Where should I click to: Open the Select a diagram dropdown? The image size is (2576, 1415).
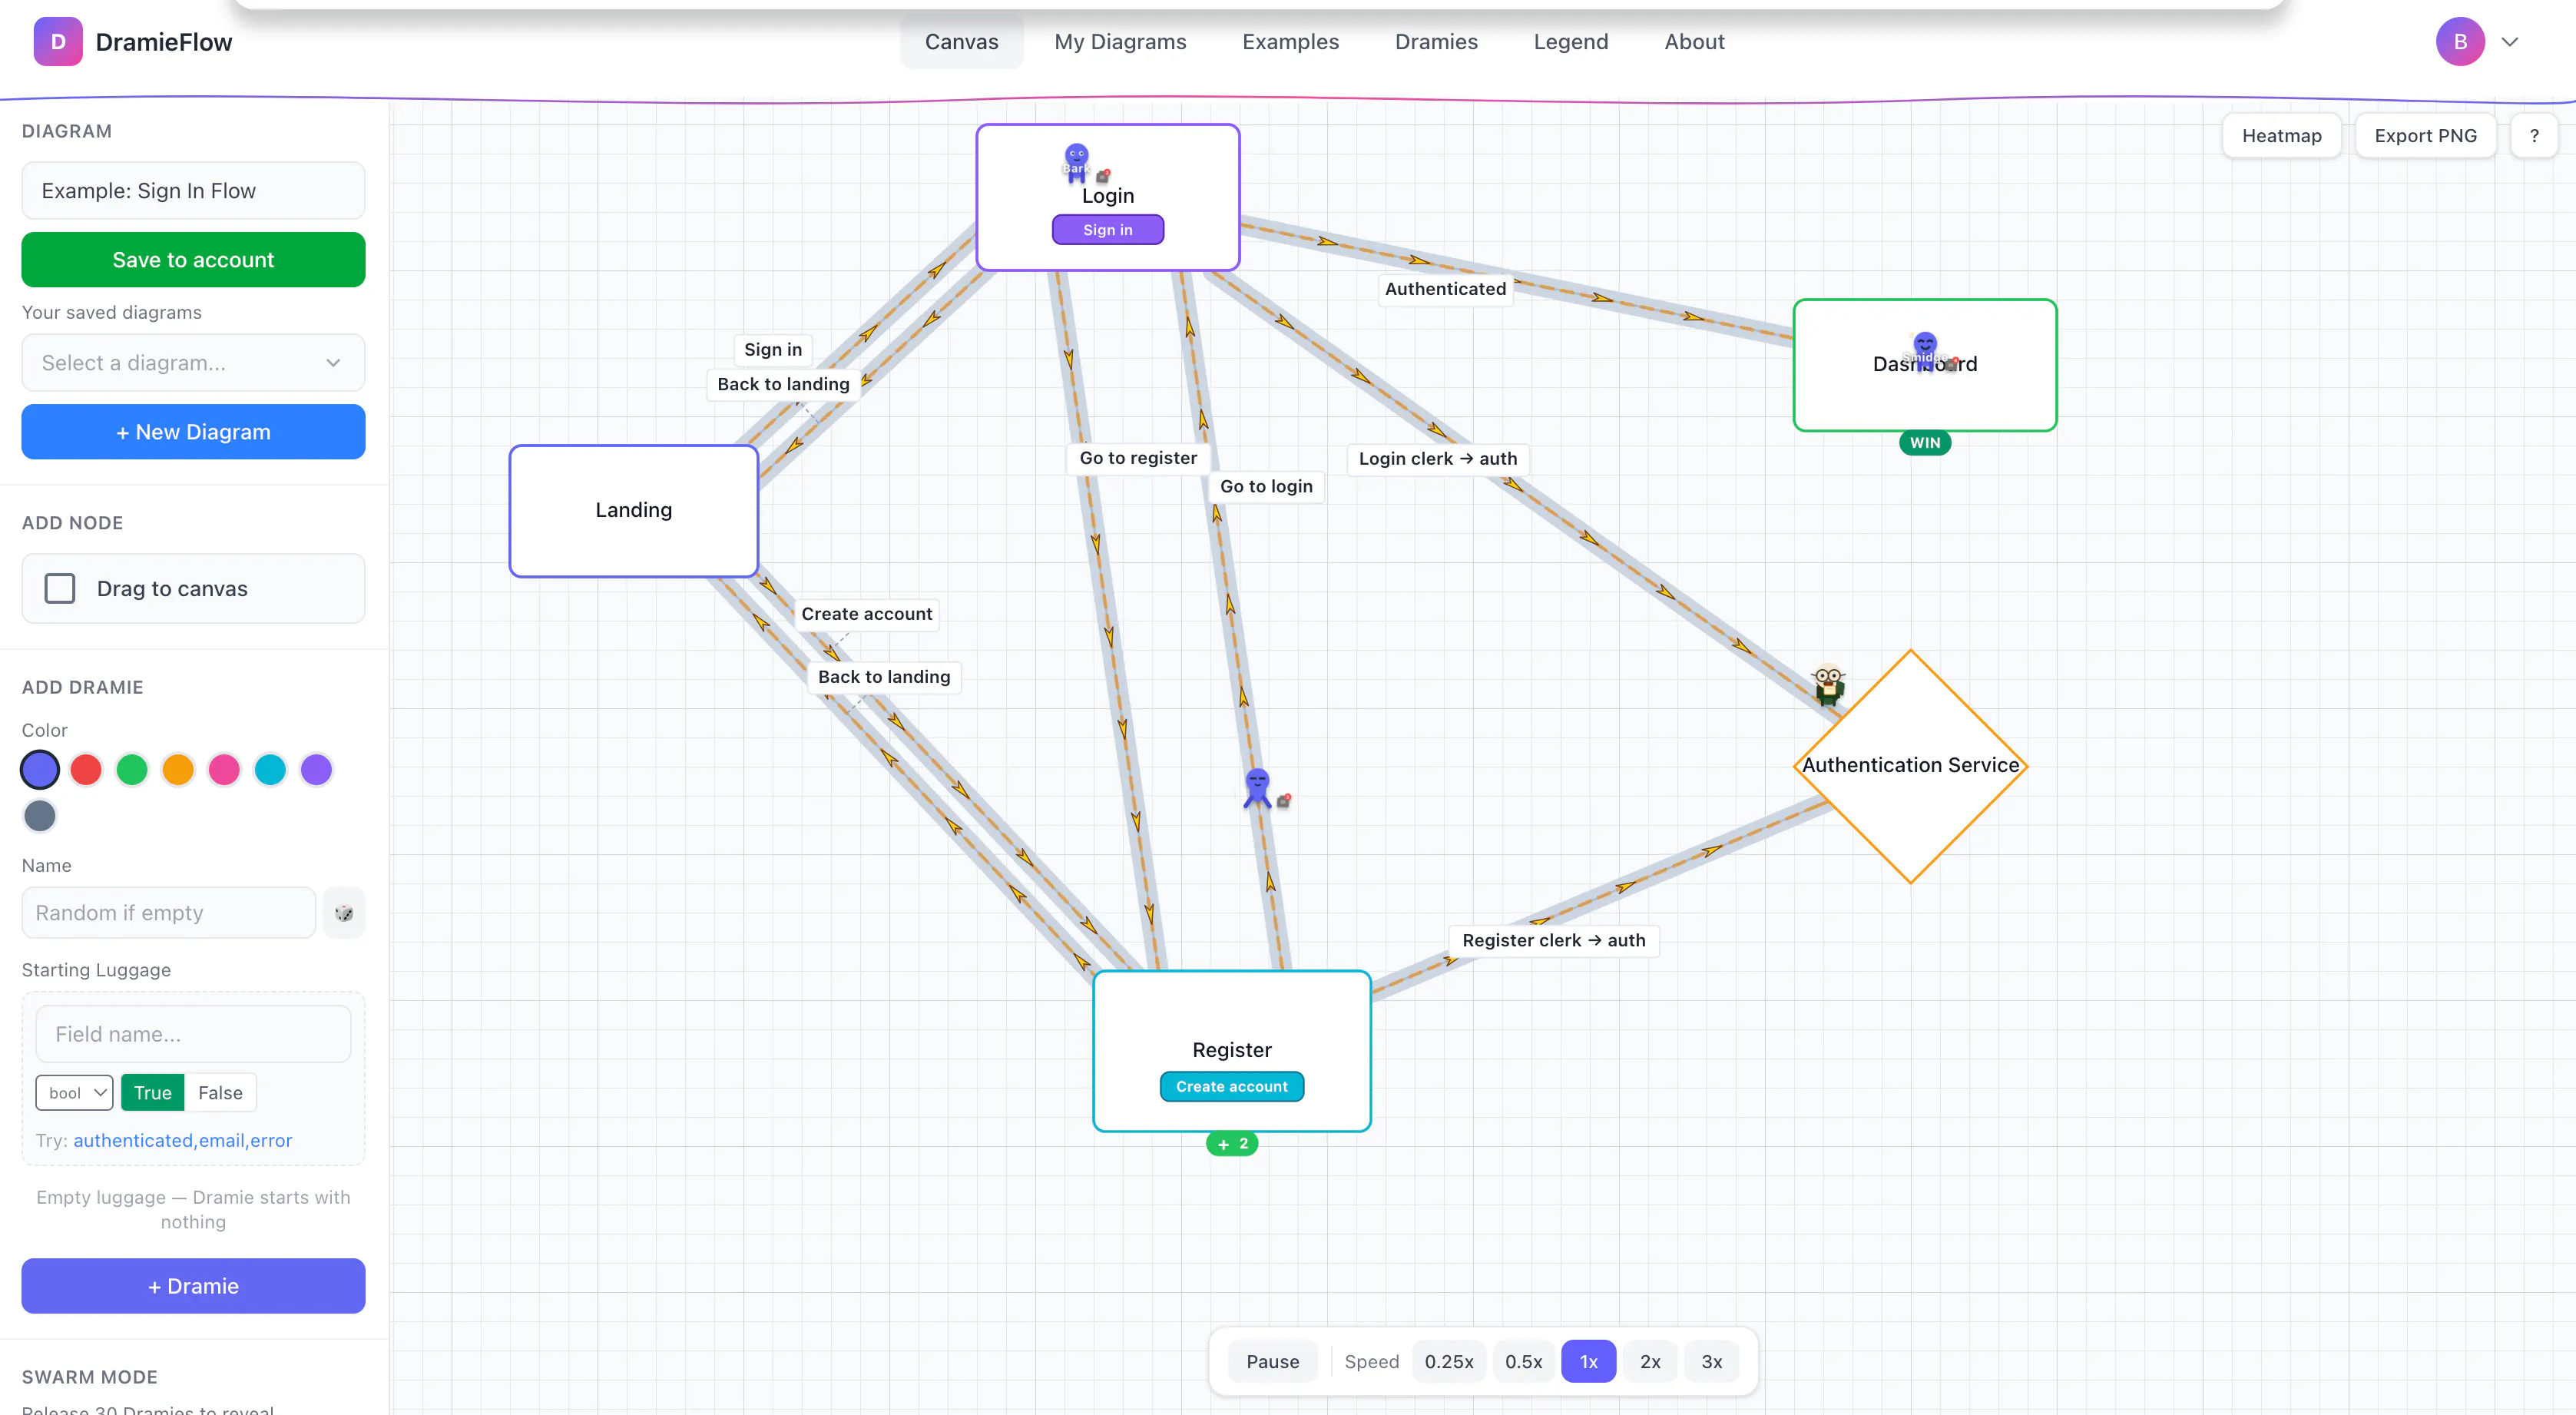click(x=193, y=362)
